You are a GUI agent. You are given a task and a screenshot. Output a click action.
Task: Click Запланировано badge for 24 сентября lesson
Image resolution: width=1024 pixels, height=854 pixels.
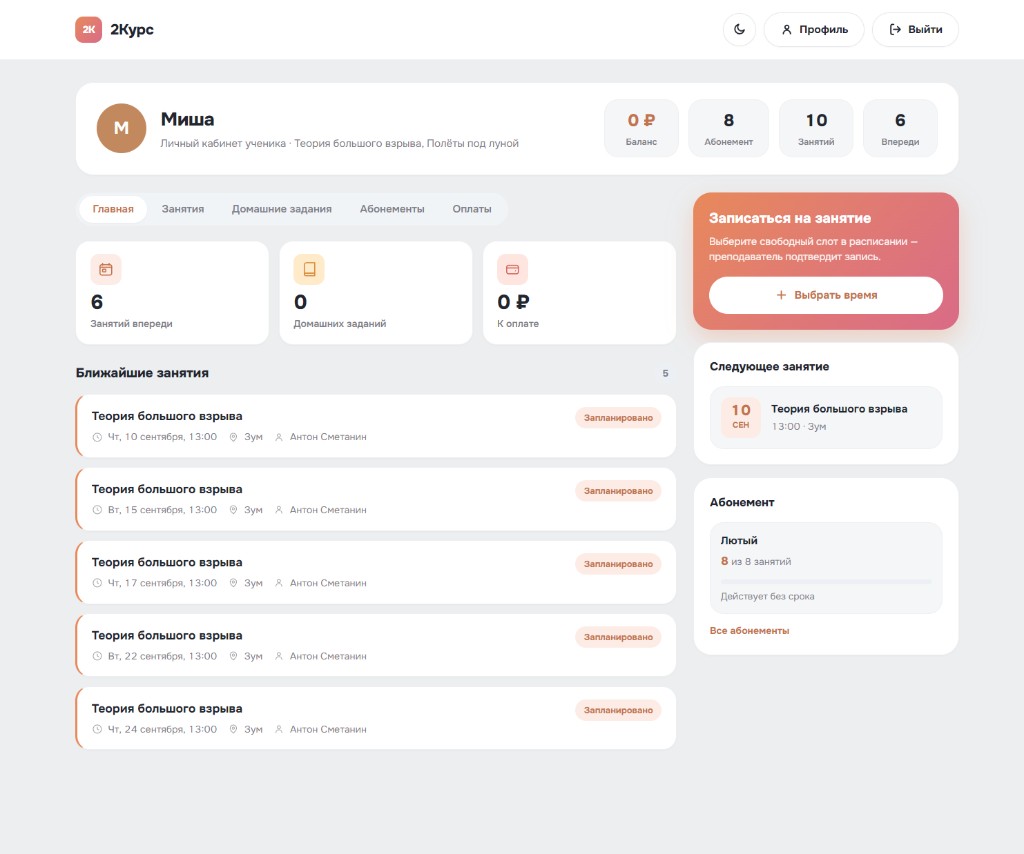tap(618, 710)
